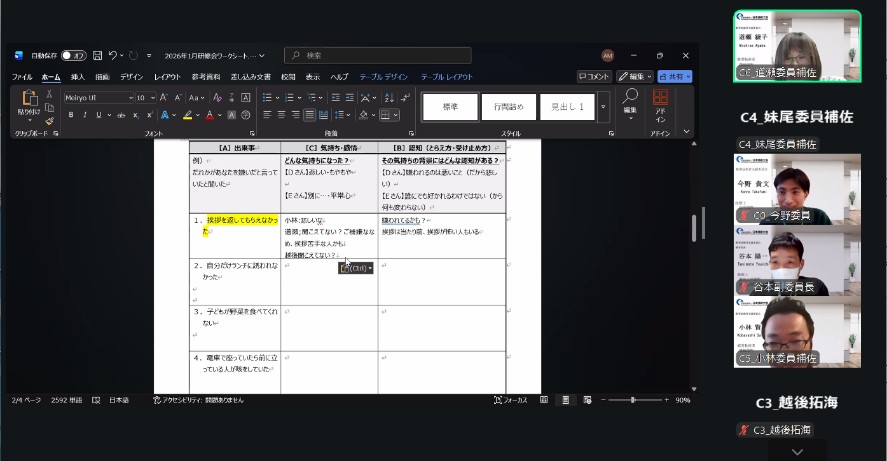Click the yellow text highlight color button
Viewport: 887px width, 461px height.
(x=187, y=115)
